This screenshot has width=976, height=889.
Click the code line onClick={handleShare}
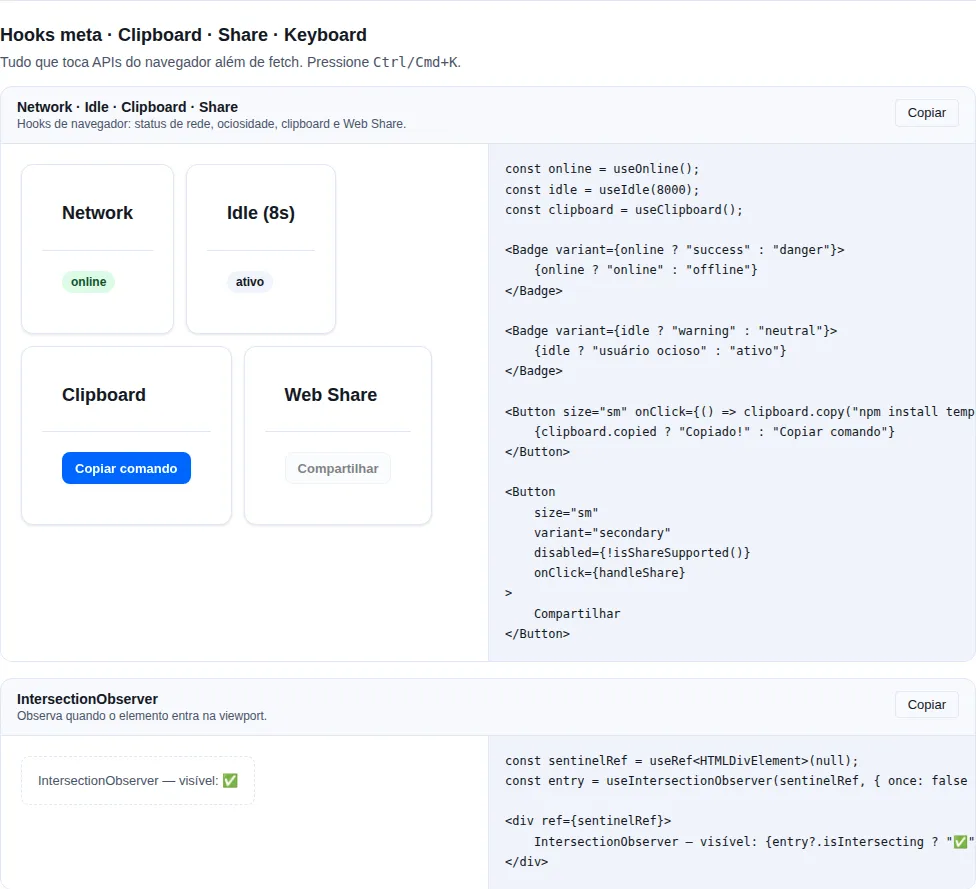click(609, 573)
